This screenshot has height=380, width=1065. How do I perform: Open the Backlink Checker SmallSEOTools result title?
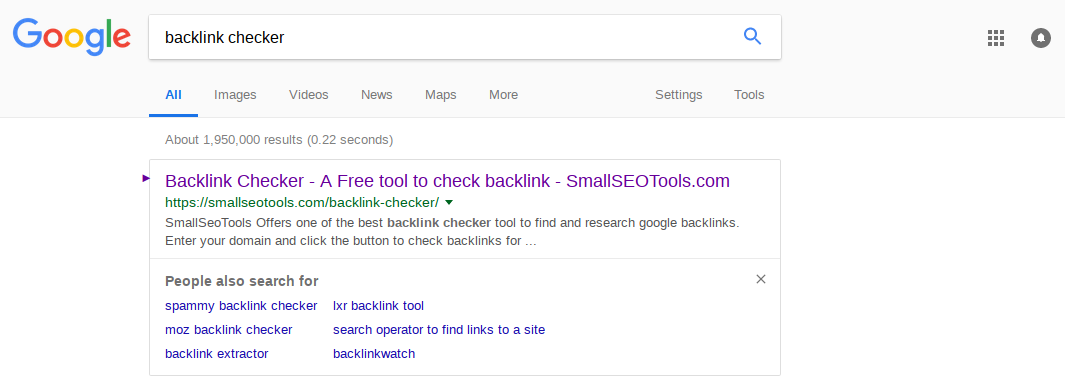coord(448,181)
